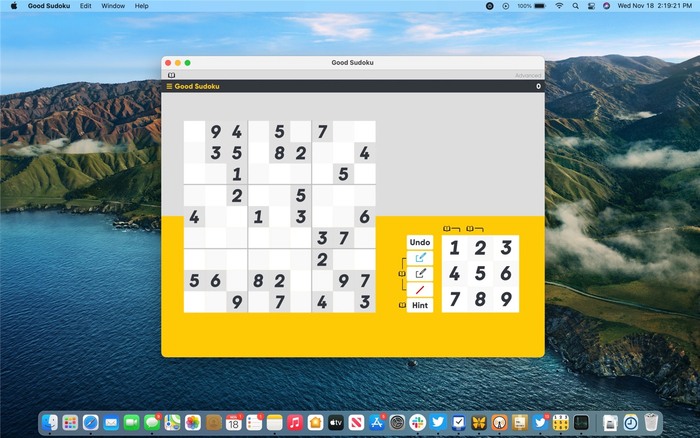Select the red slash eliminate mode

[x=420, y=290]
